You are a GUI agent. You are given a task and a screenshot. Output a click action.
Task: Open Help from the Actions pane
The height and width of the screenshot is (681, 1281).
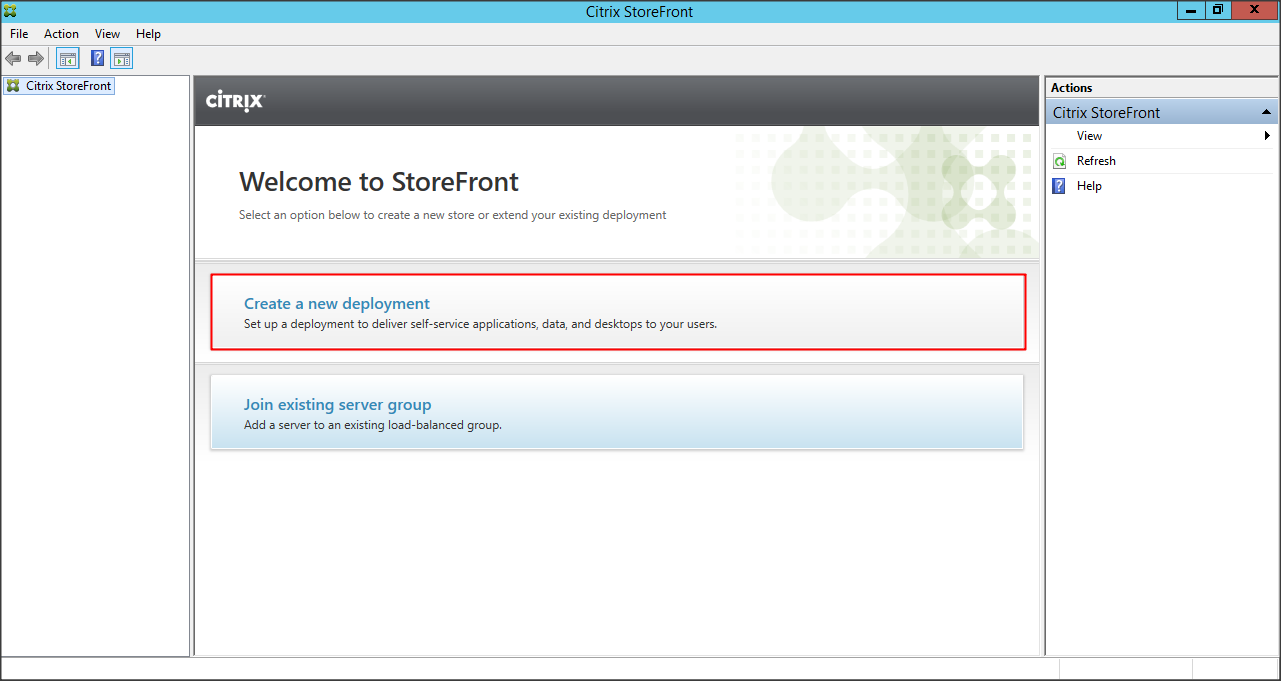tap(1089, 186)
